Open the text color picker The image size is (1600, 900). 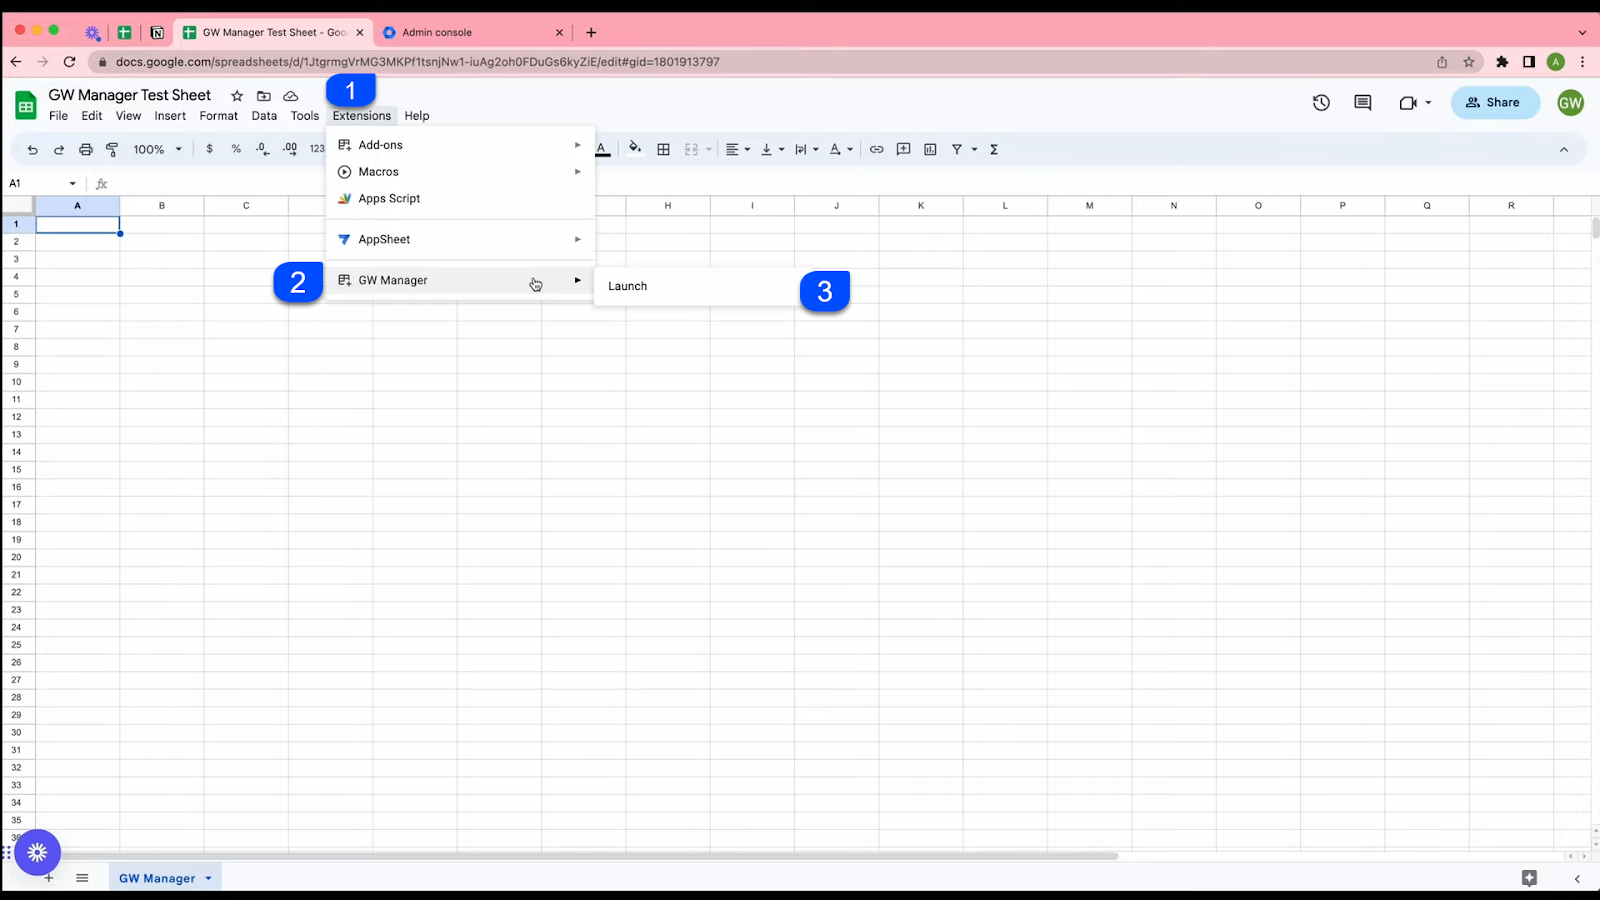point(602,149)
